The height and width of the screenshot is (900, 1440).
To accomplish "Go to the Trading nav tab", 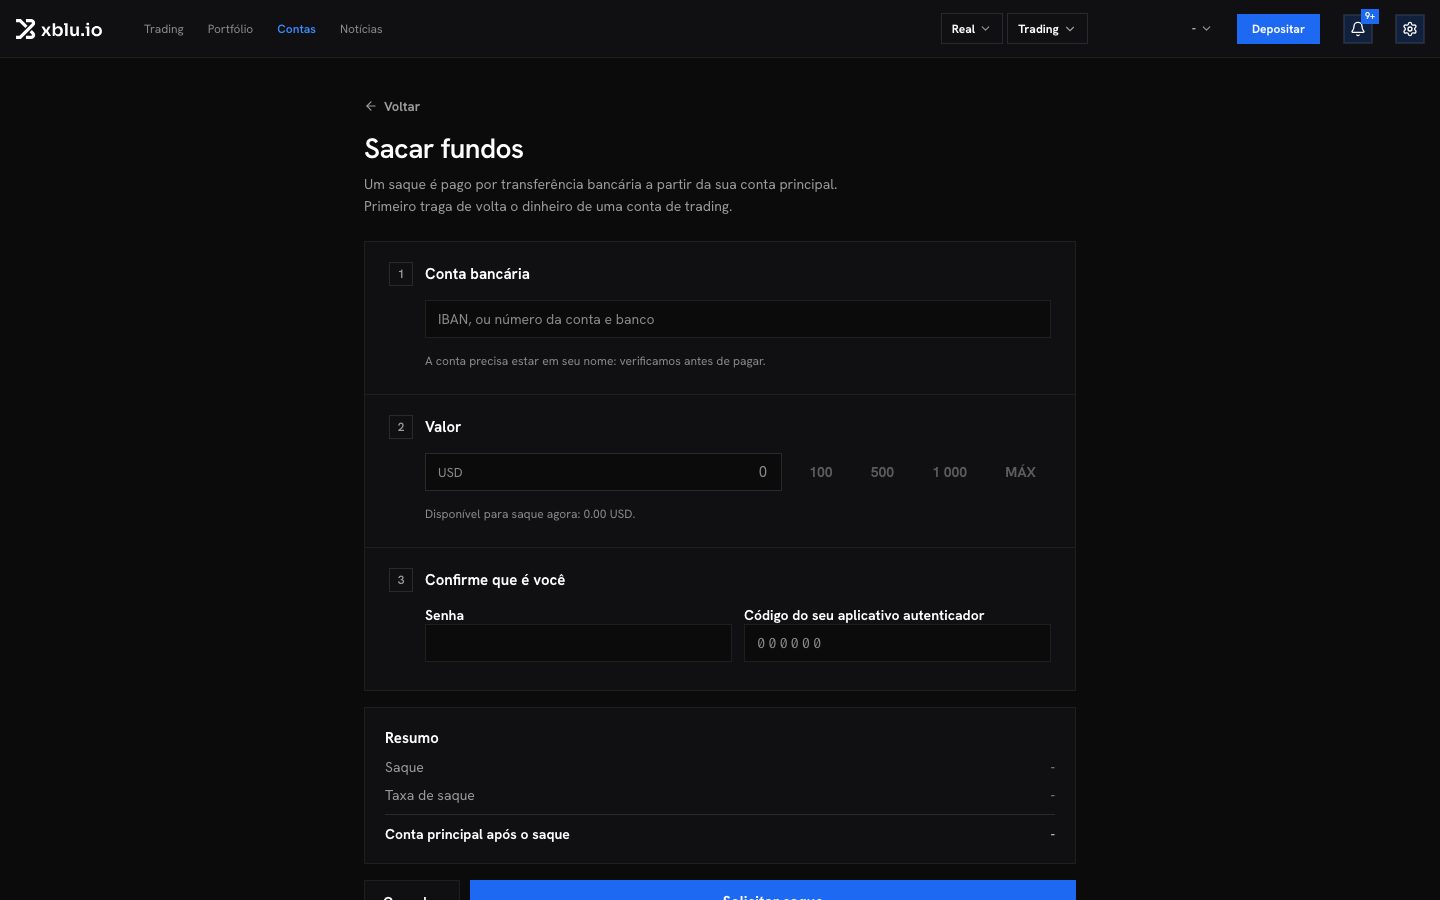I will click(164, 29).
